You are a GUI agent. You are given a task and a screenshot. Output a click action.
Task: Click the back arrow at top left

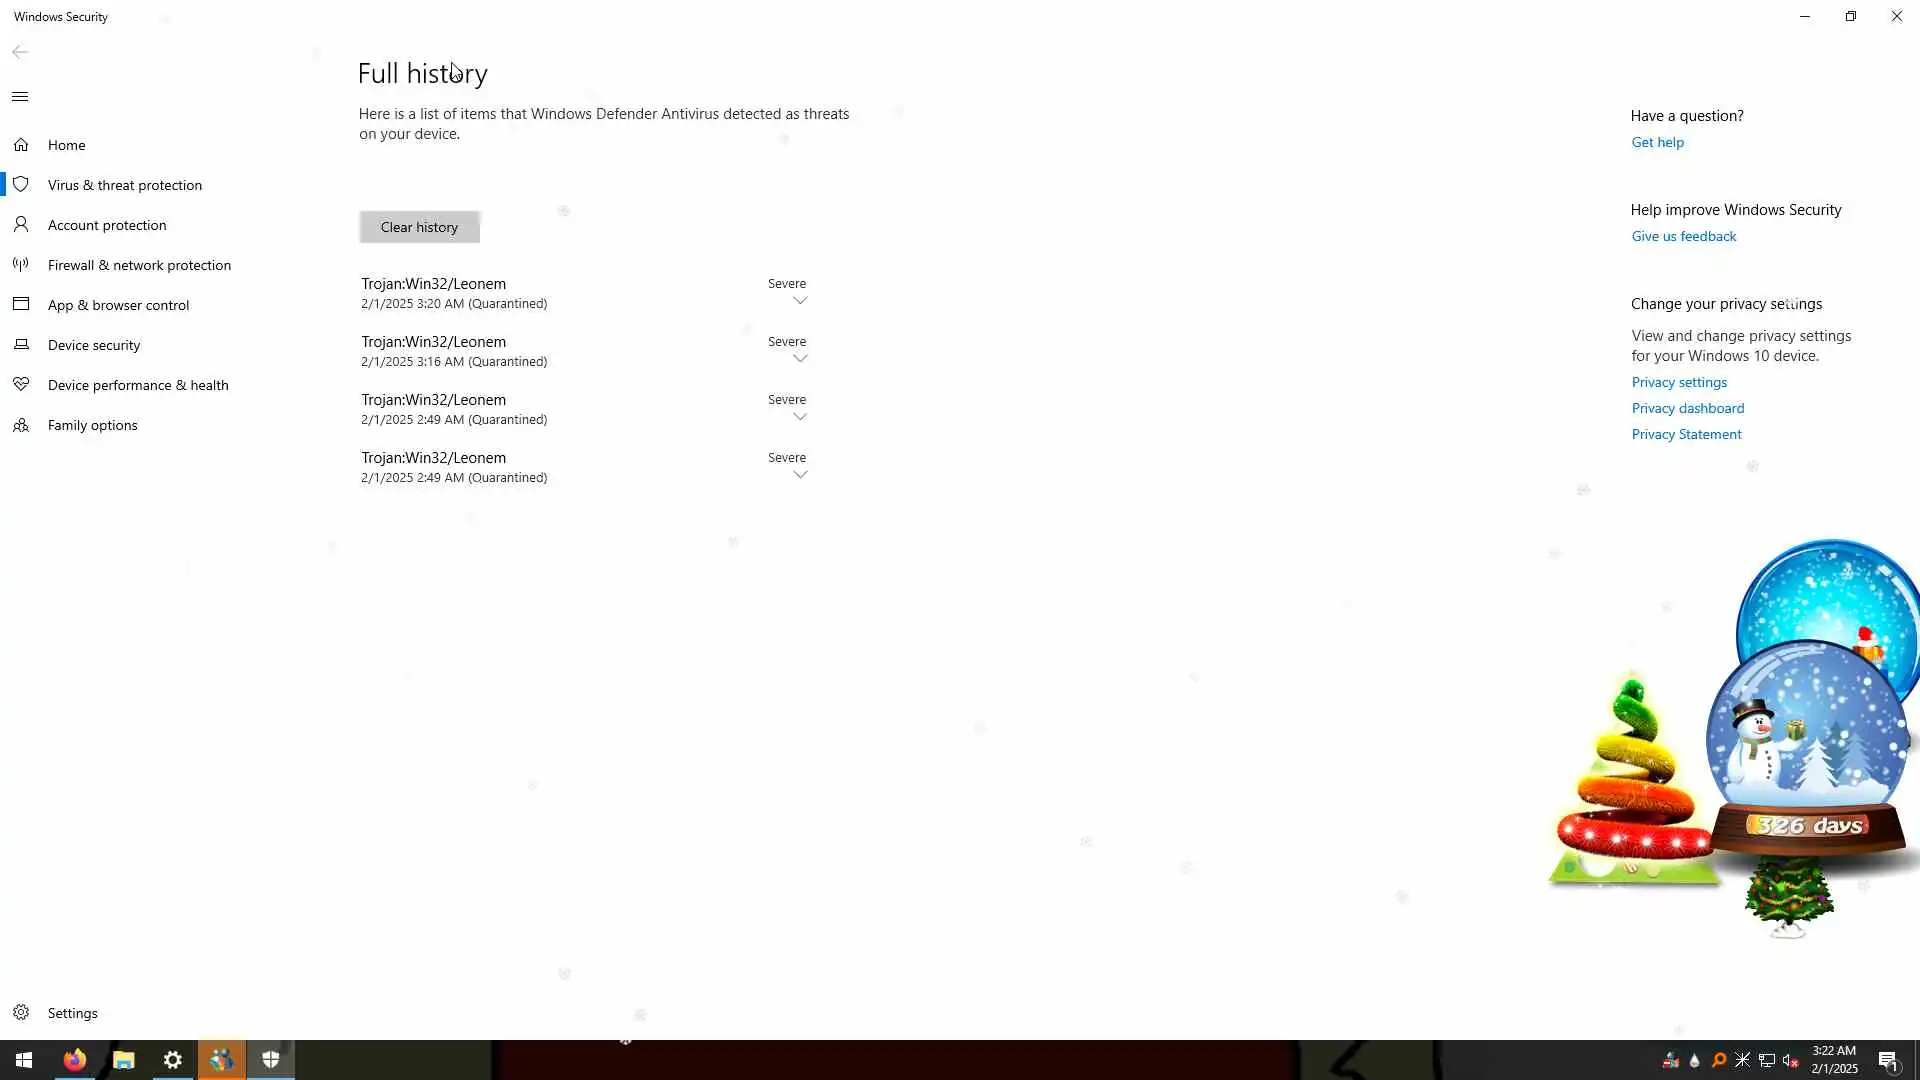pos(20,52)
